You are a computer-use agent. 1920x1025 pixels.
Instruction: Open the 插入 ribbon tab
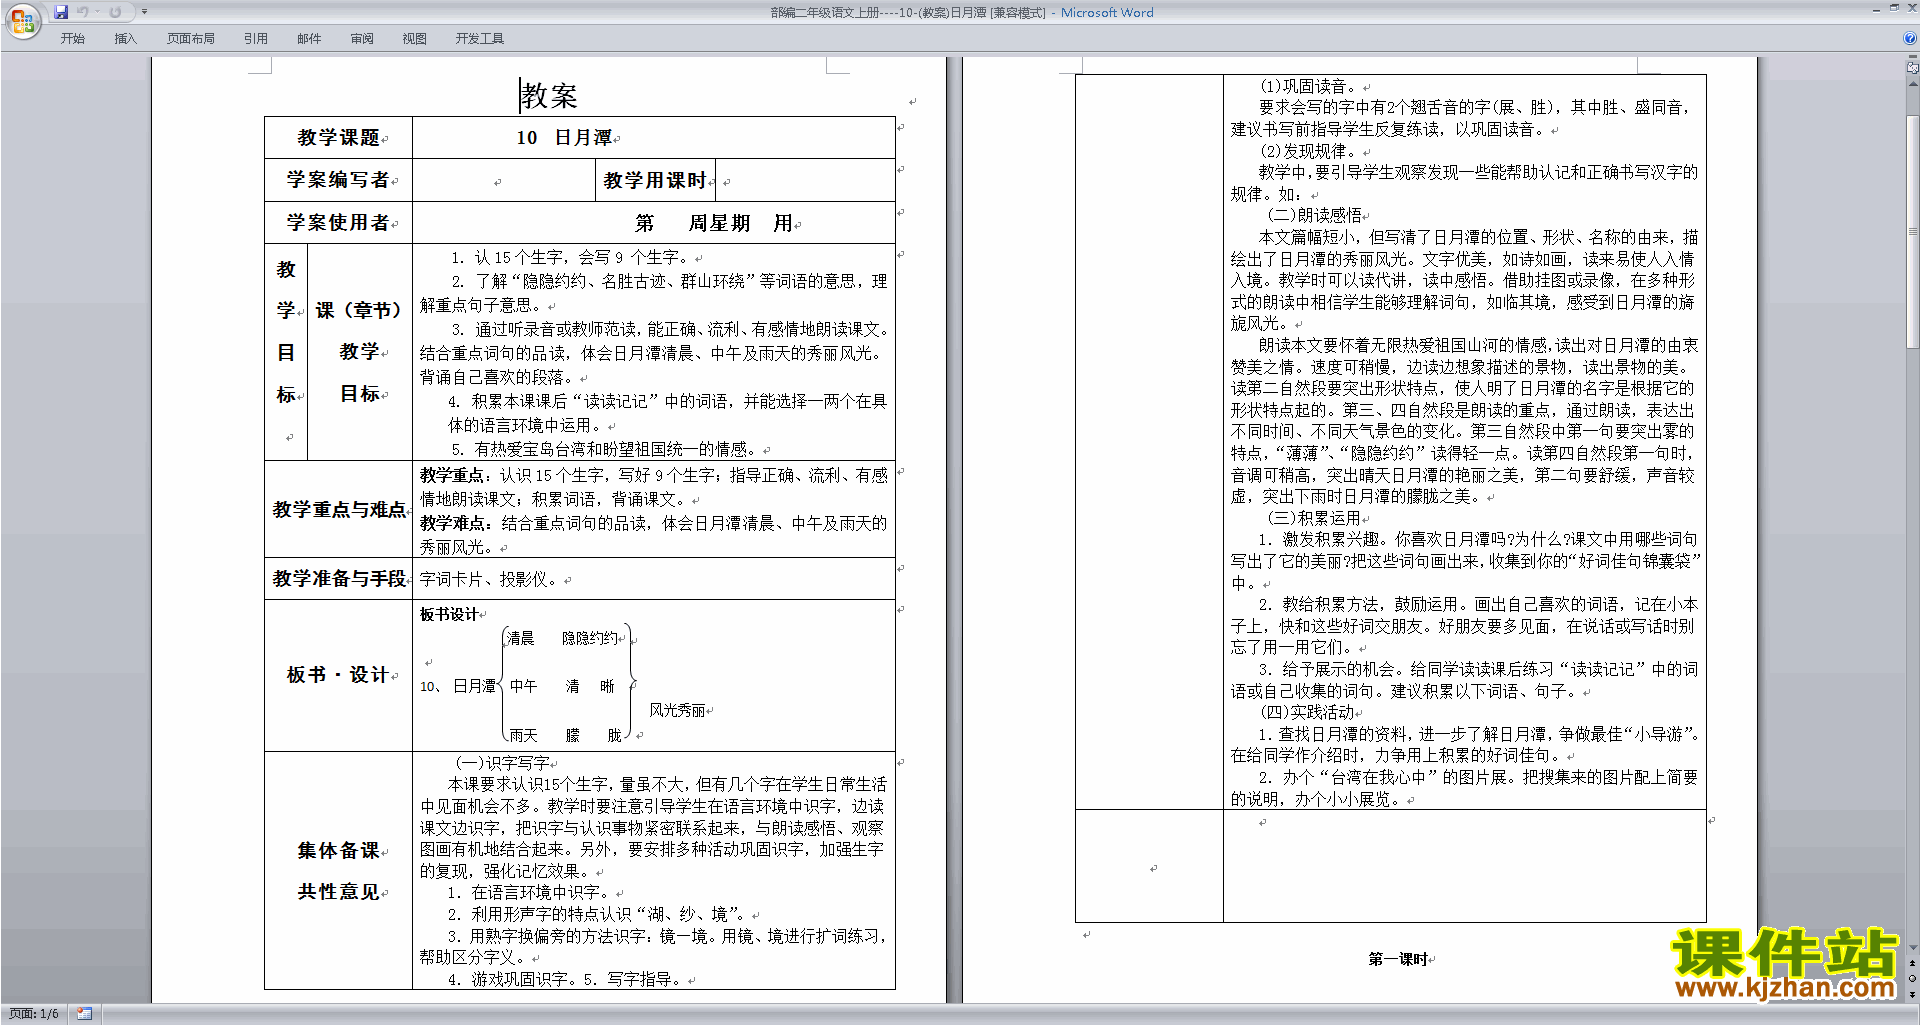pos(125,38)
